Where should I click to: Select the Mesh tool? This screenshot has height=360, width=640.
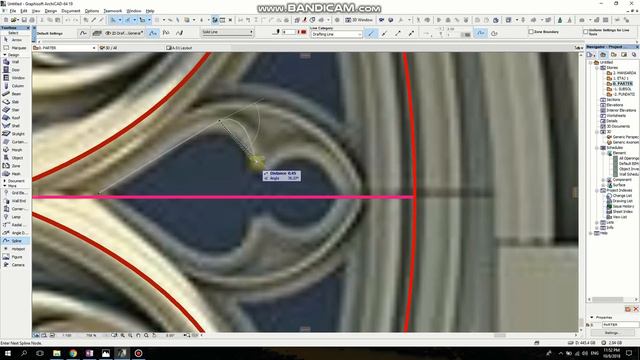pos(16,174)
